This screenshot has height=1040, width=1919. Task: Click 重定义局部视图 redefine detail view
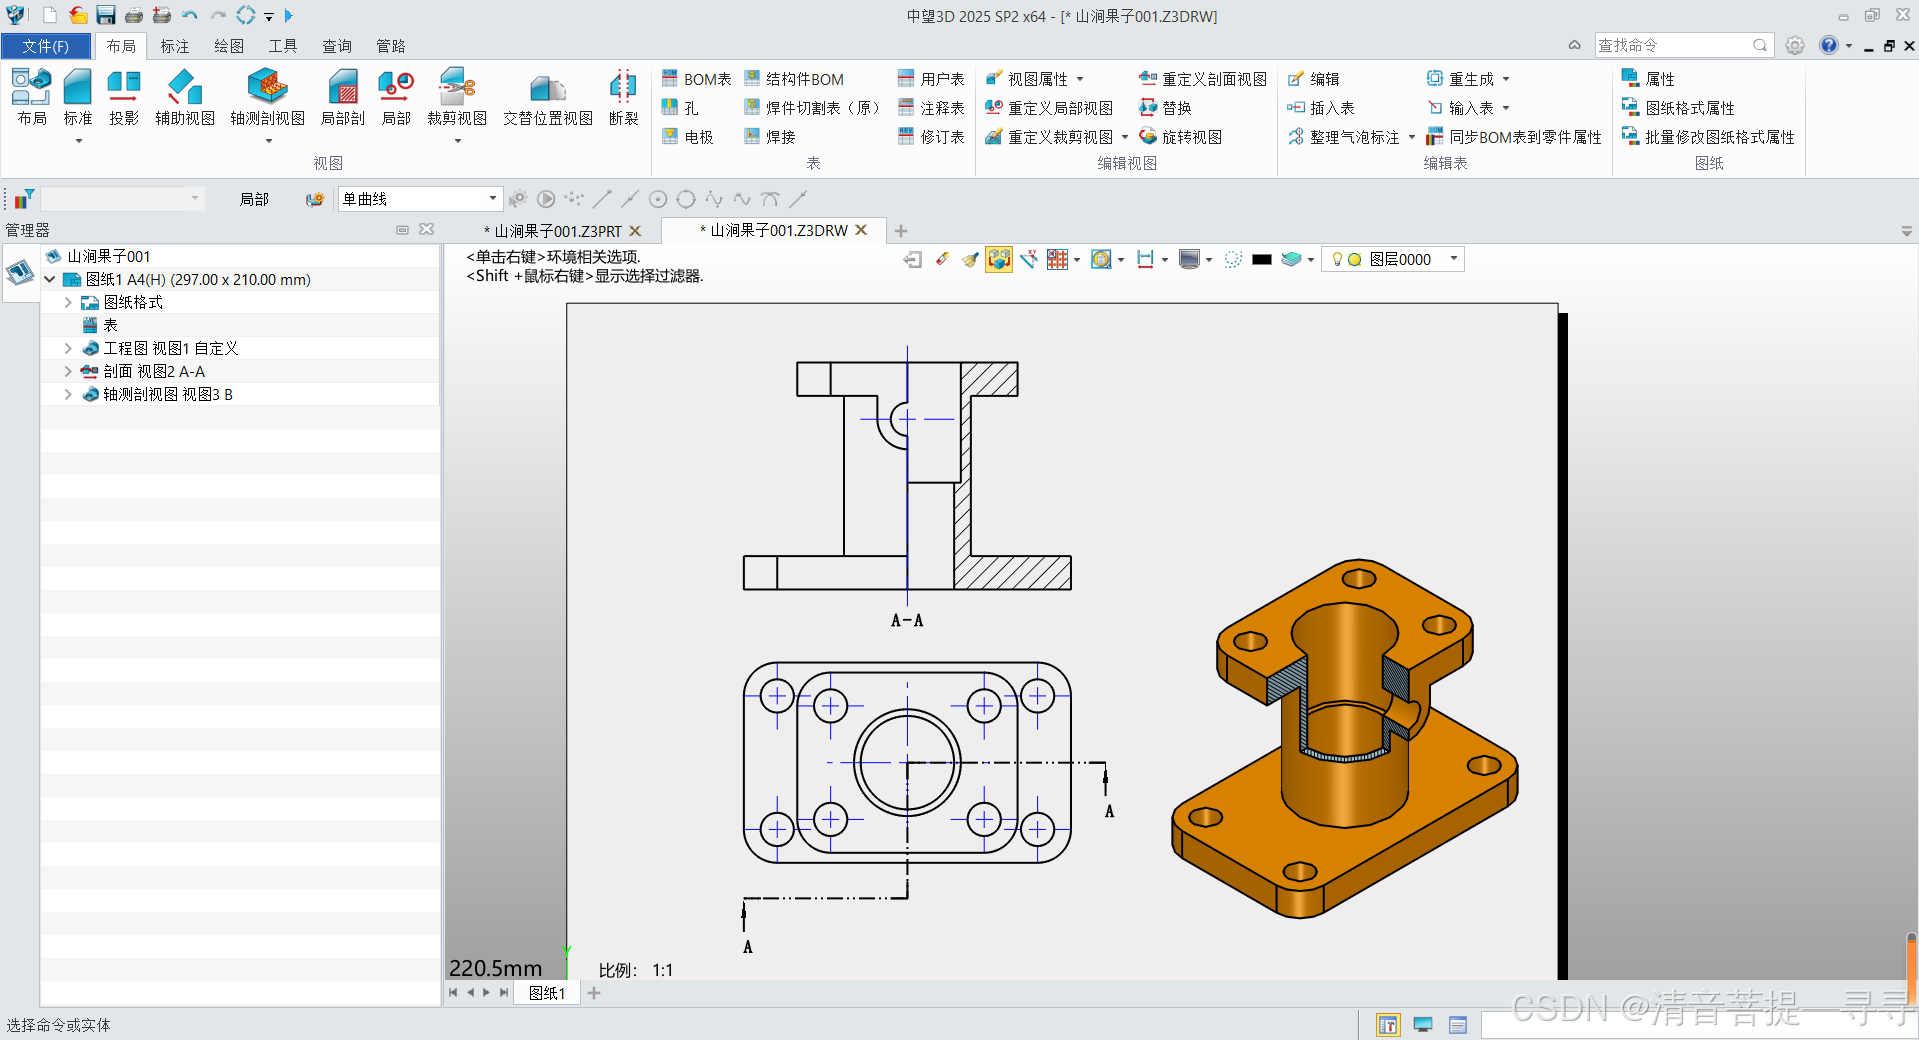click(1049, 108)
